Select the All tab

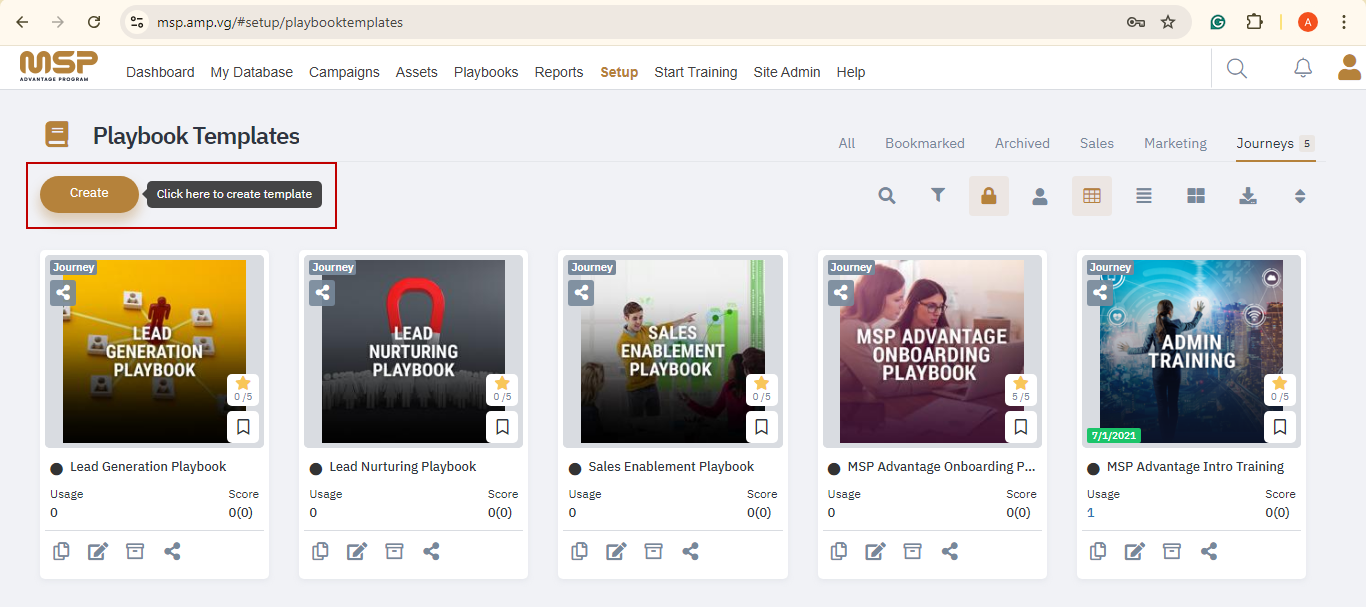[x=847, y=143]
